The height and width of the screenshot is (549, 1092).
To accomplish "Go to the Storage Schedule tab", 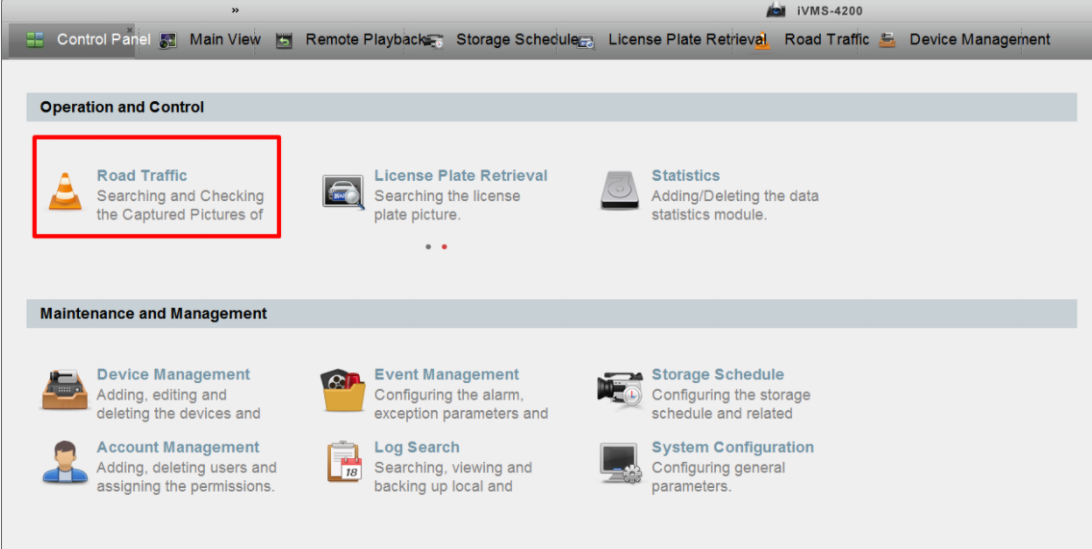I will [517, 40].
